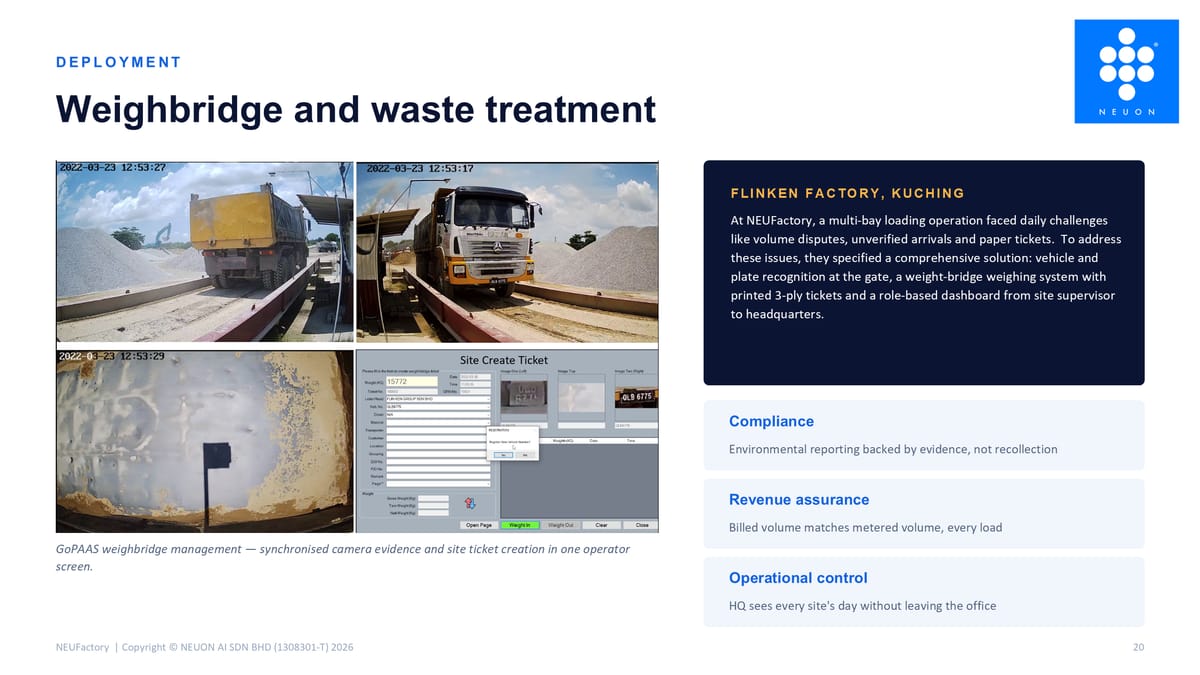Open the Location dropdown
Viewport: 1200px width, 675px height.
[438, 446]
